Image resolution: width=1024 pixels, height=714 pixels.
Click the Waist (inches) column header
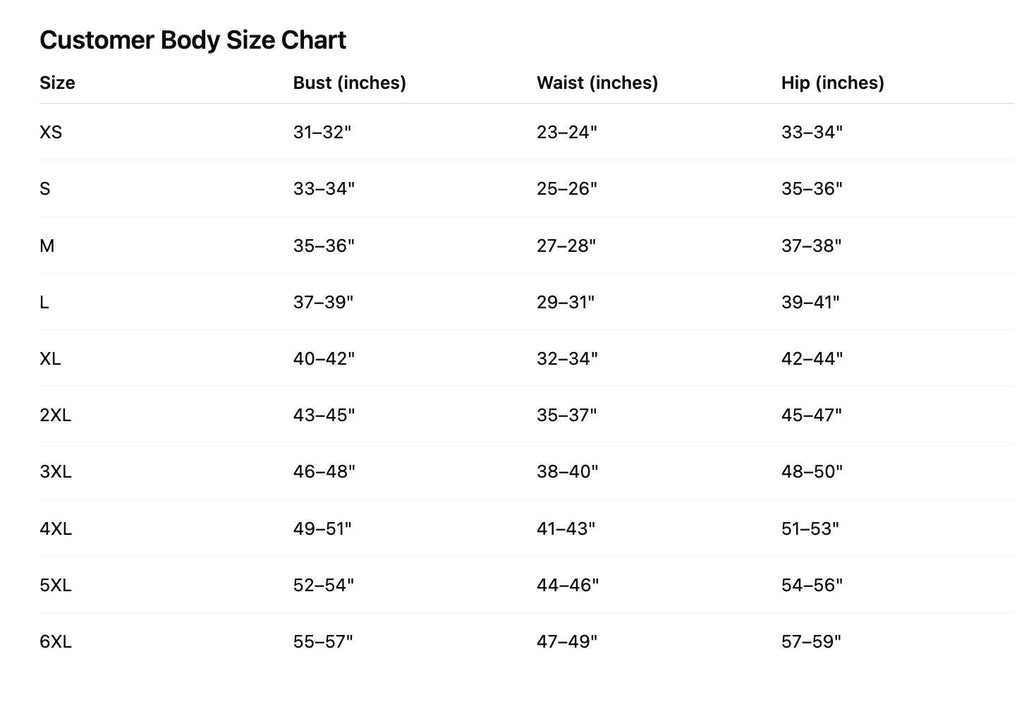(597, 83)
